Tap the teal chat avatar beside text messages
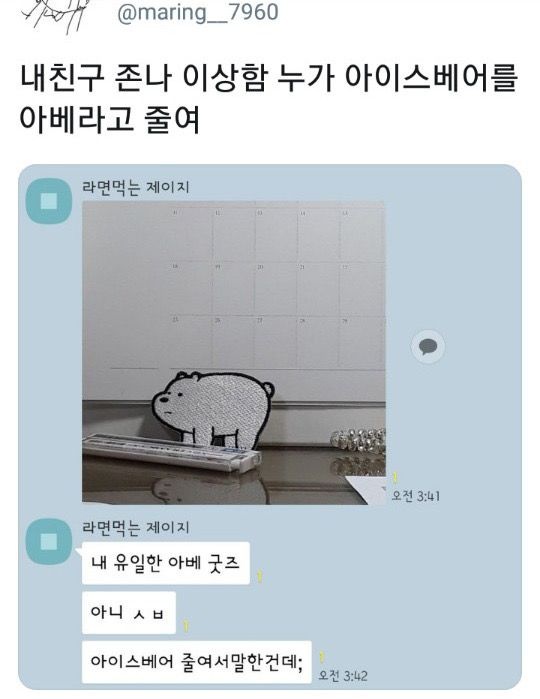The image size is (540, 699). coord(49,542)
